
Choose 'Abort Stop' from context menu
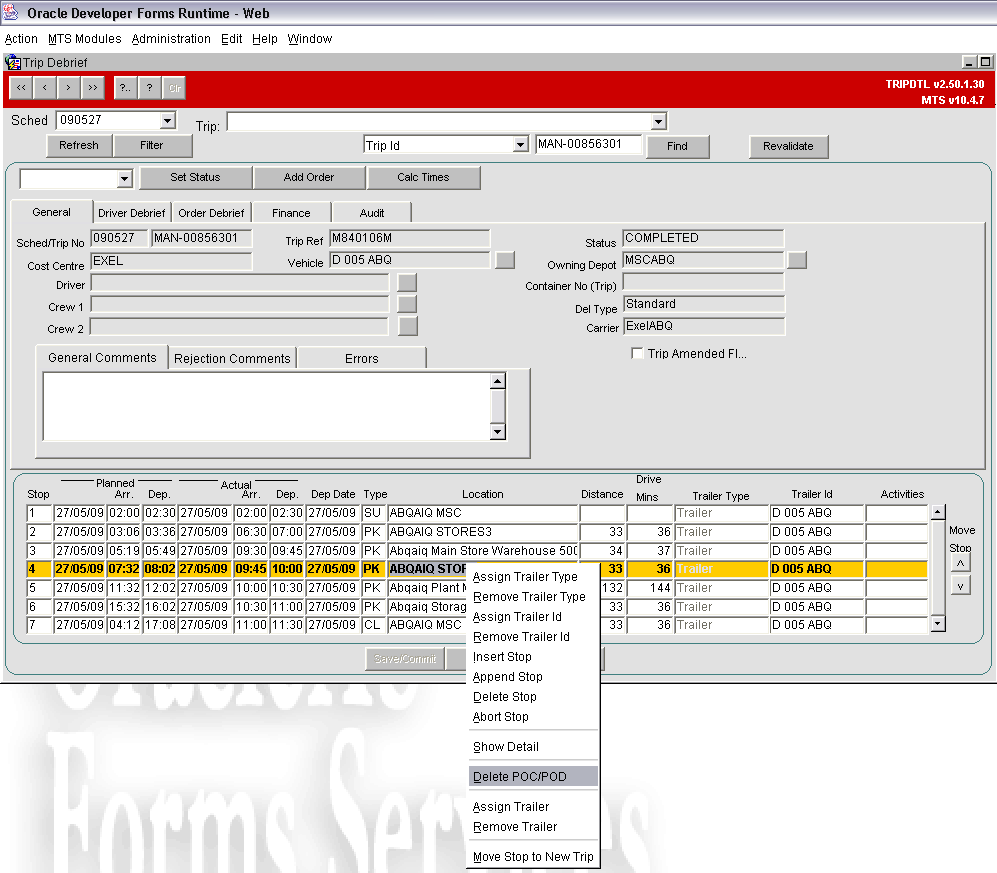tap(533, 717)
